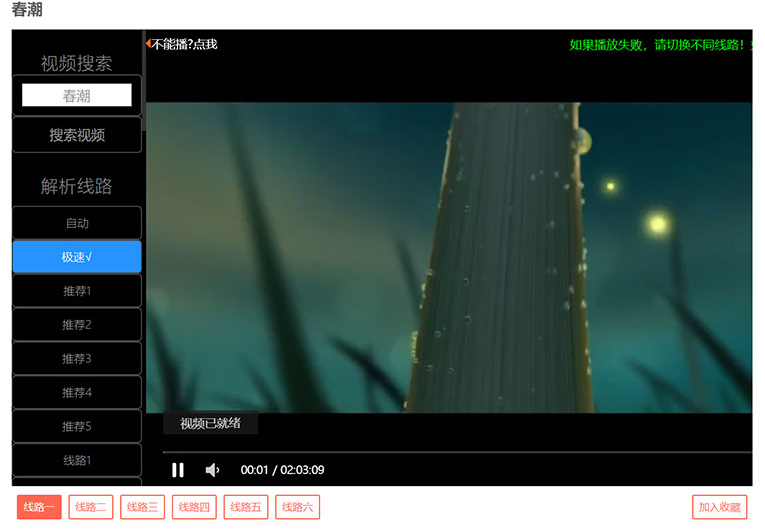Viewport: 765px width, 532px height.
Task: Choose the 推荐3 parsing line
Action: click(x=77, y=359)
